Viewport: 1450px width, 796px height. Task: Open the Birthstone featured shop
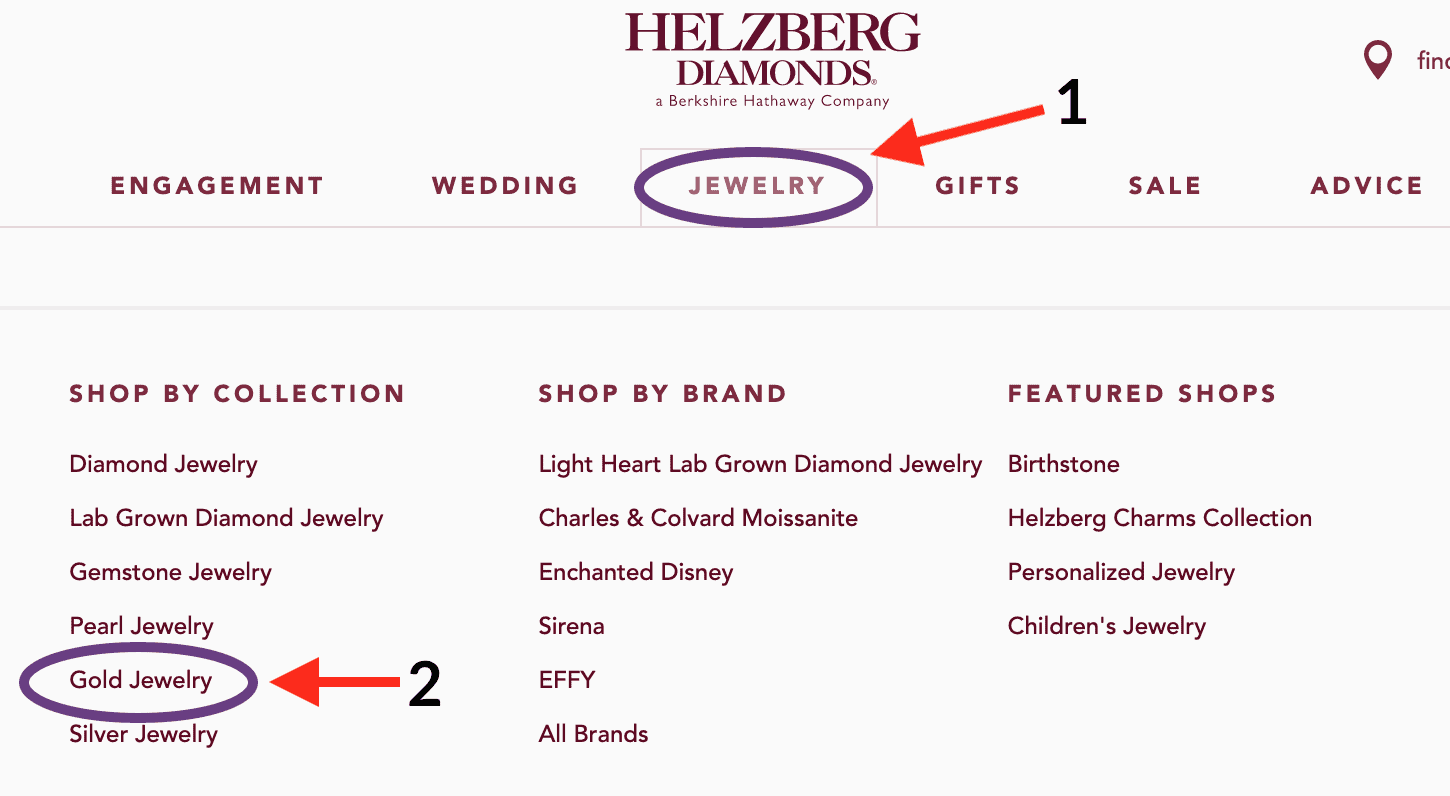click(1064, 464)
